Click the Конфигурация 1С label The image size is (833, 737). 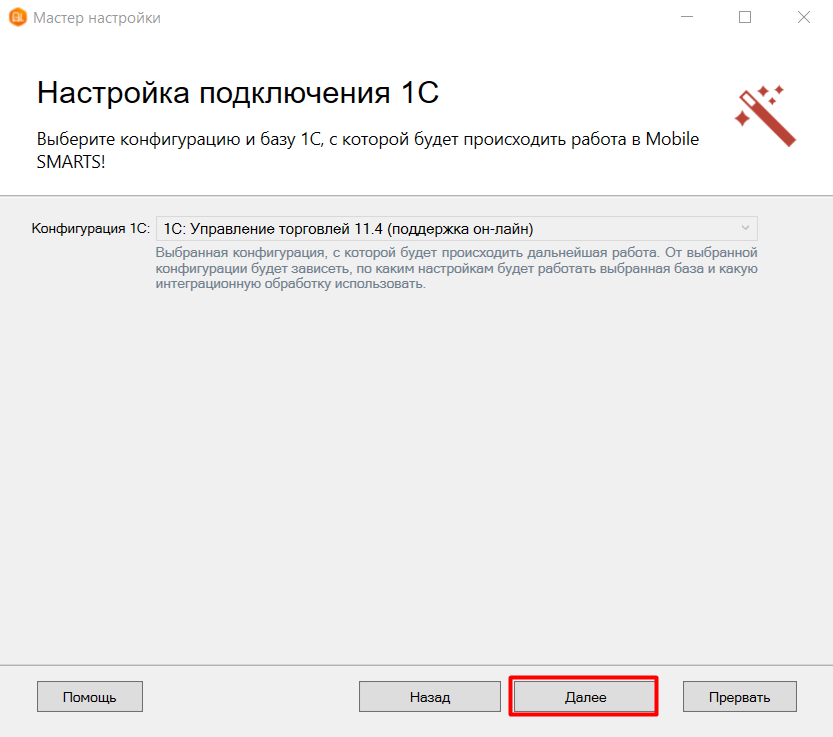[91, 228]
